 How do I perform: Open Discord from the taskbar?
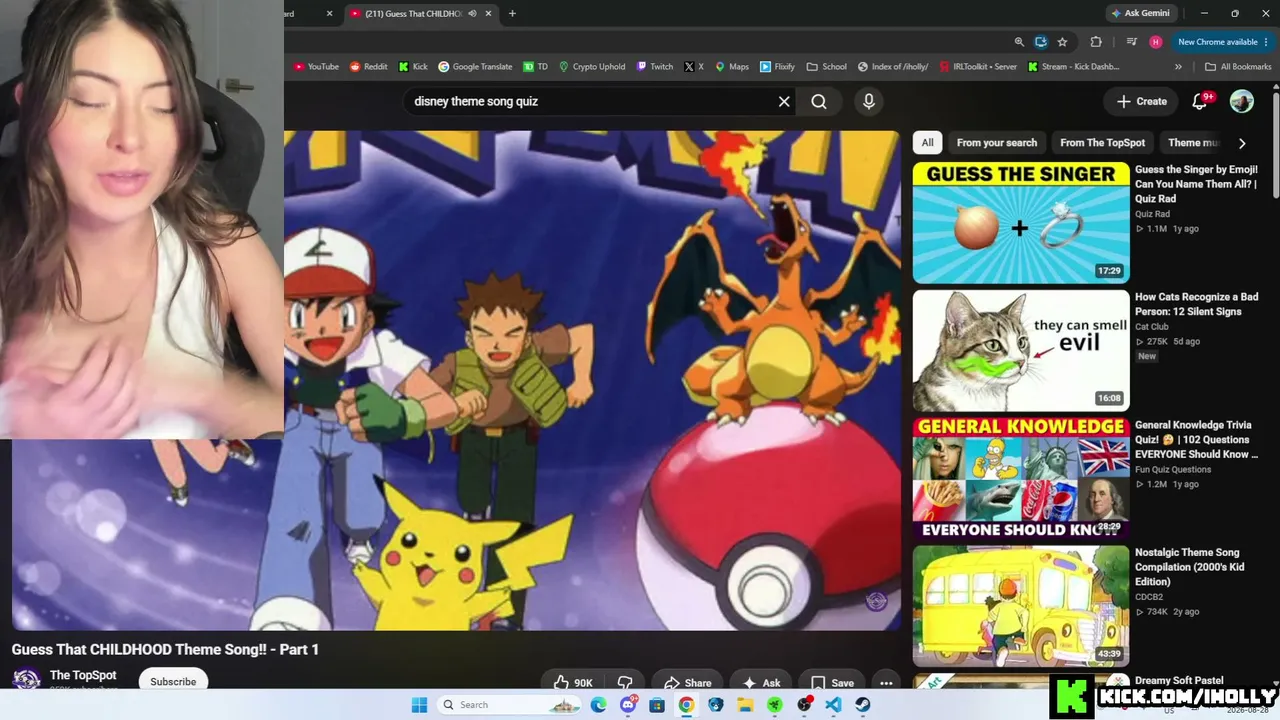(x=628, y=705)
